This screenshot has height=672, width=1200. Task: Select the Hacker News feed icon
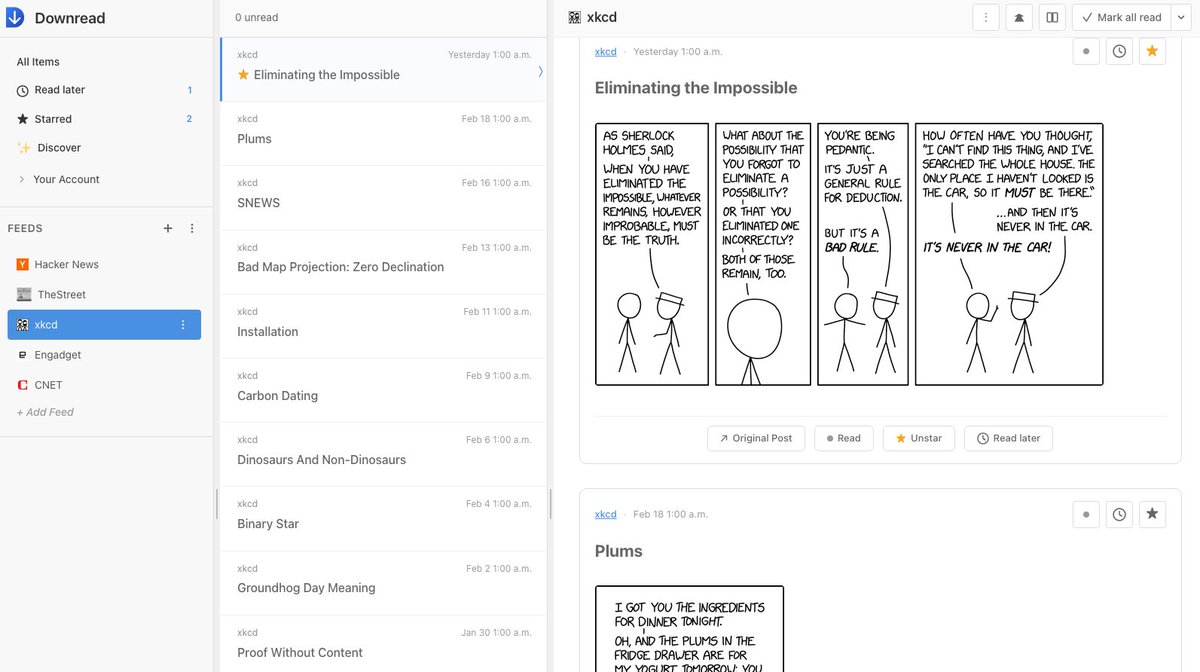pyautogui.click(x=23, y=265)
